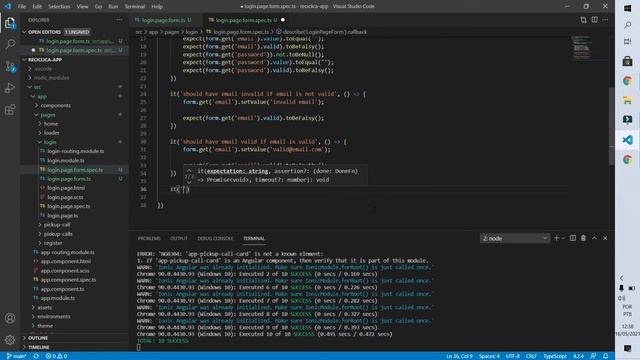
Task: Switch to the Output panel tab
Action: click(x=179, y=238)
